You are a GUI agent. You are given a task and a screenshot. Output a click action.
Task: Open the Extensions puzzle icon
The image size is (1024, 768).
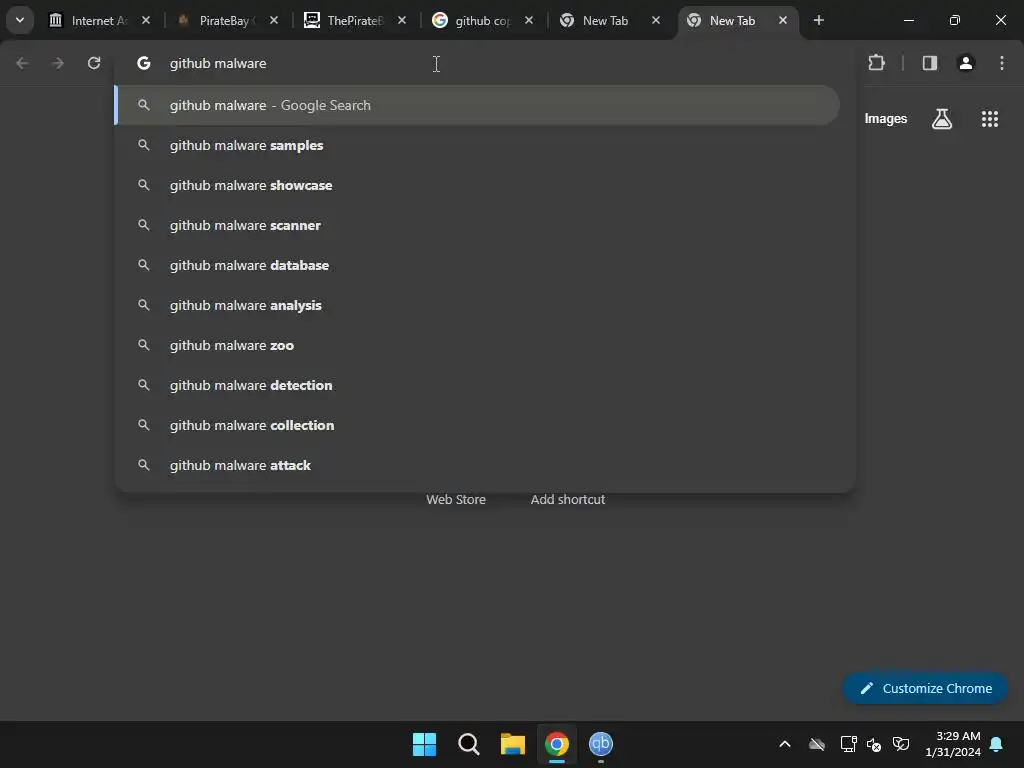[x=876, y=63]
